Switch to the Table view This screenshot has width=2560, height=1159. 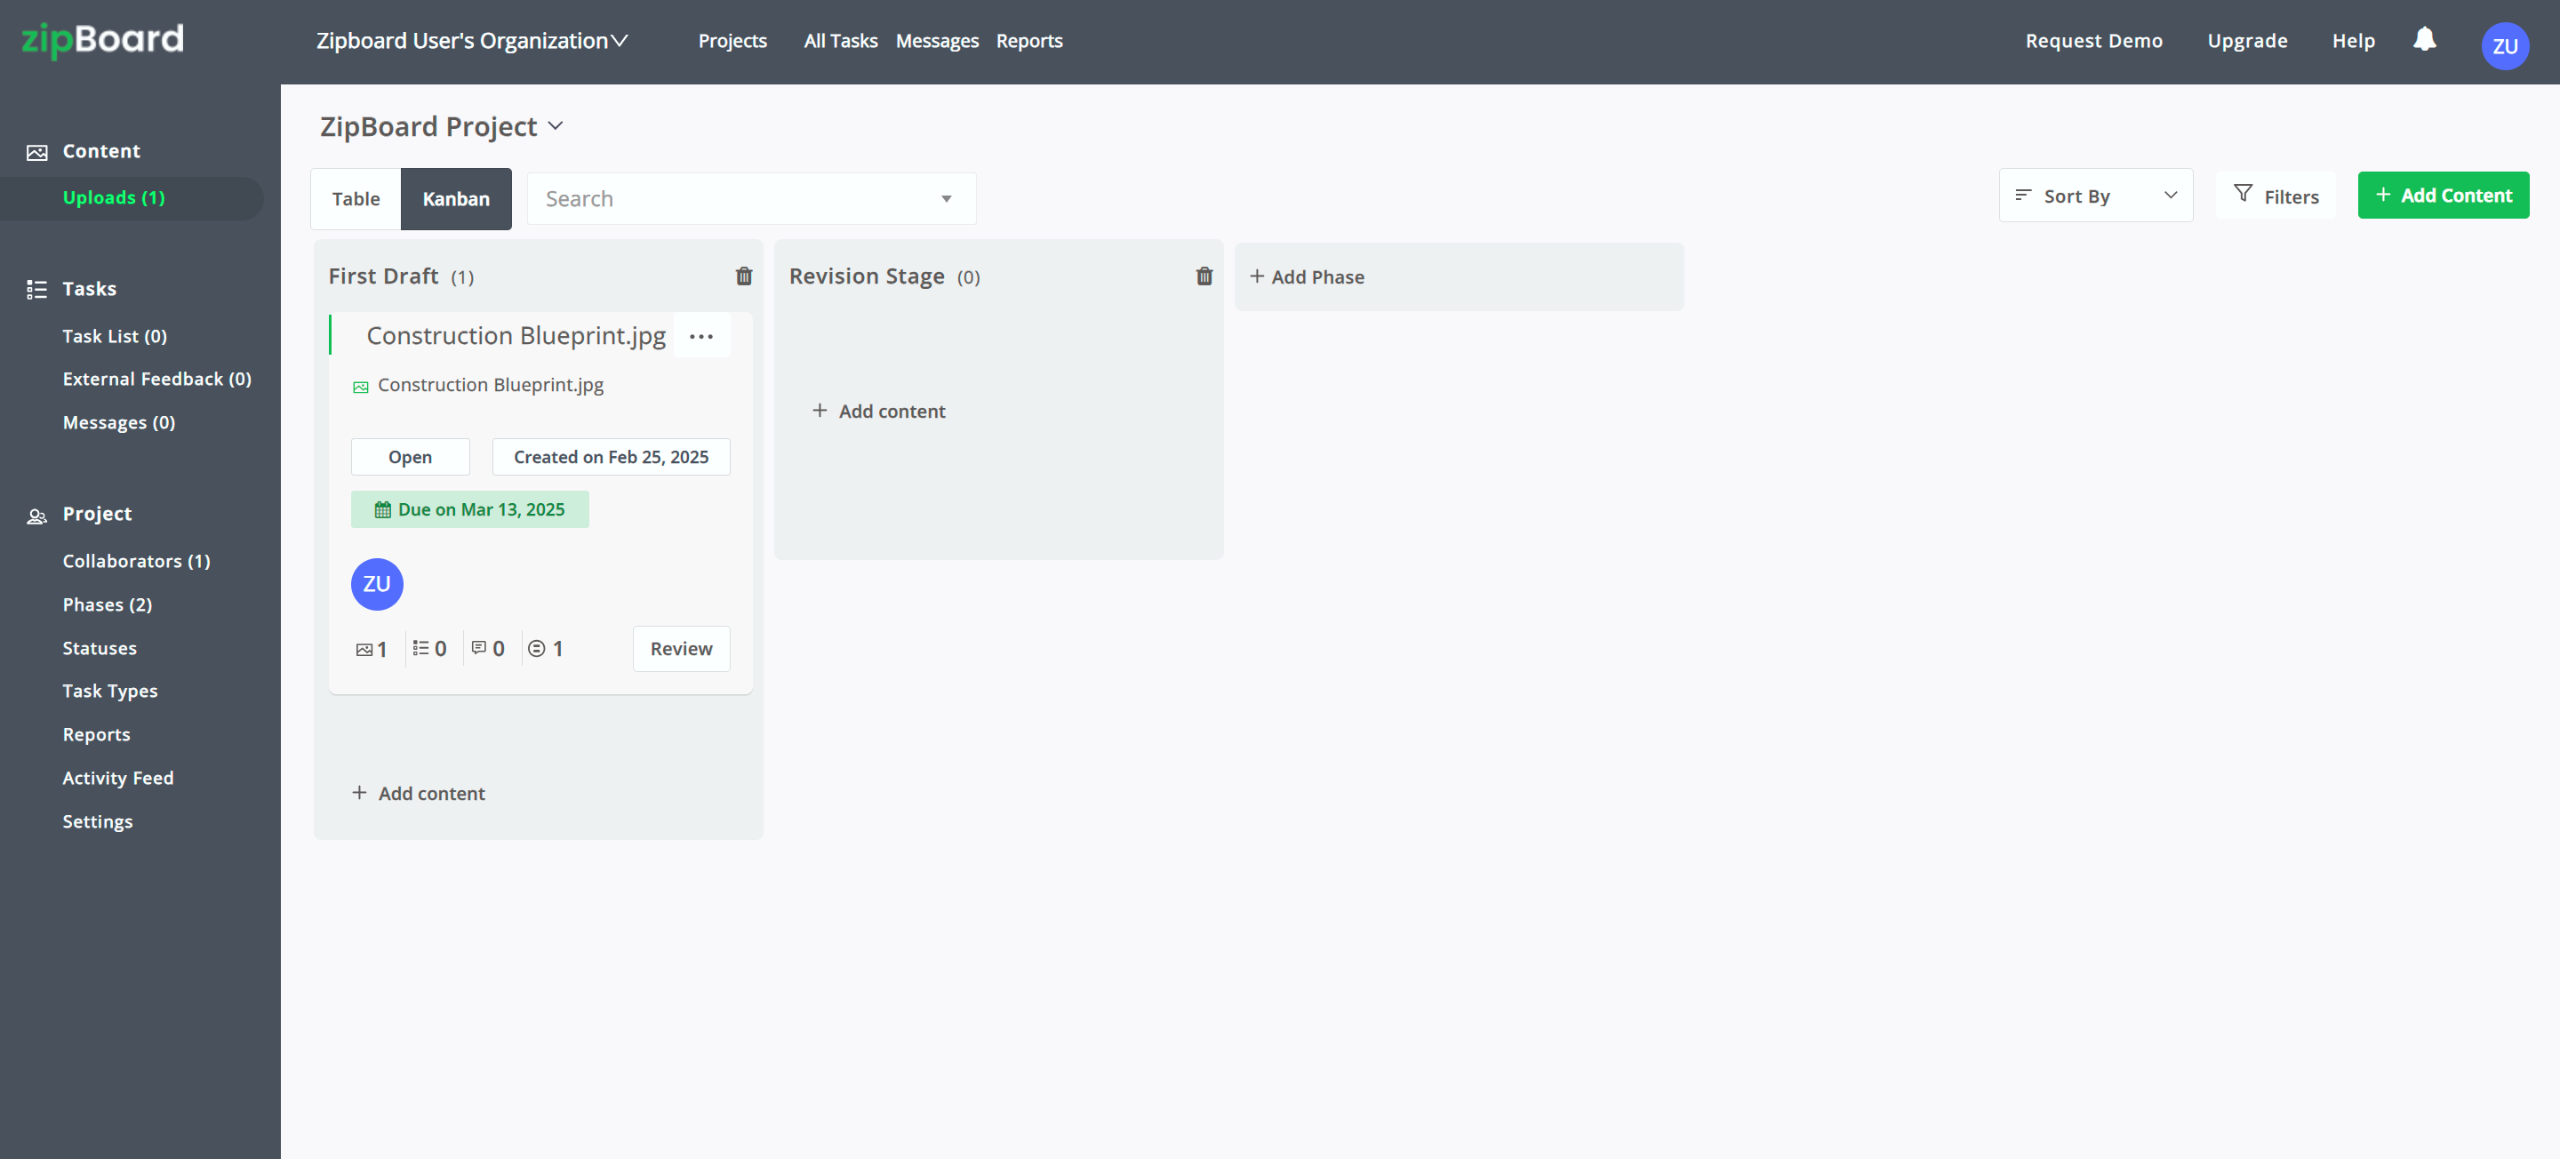(356, 199)
